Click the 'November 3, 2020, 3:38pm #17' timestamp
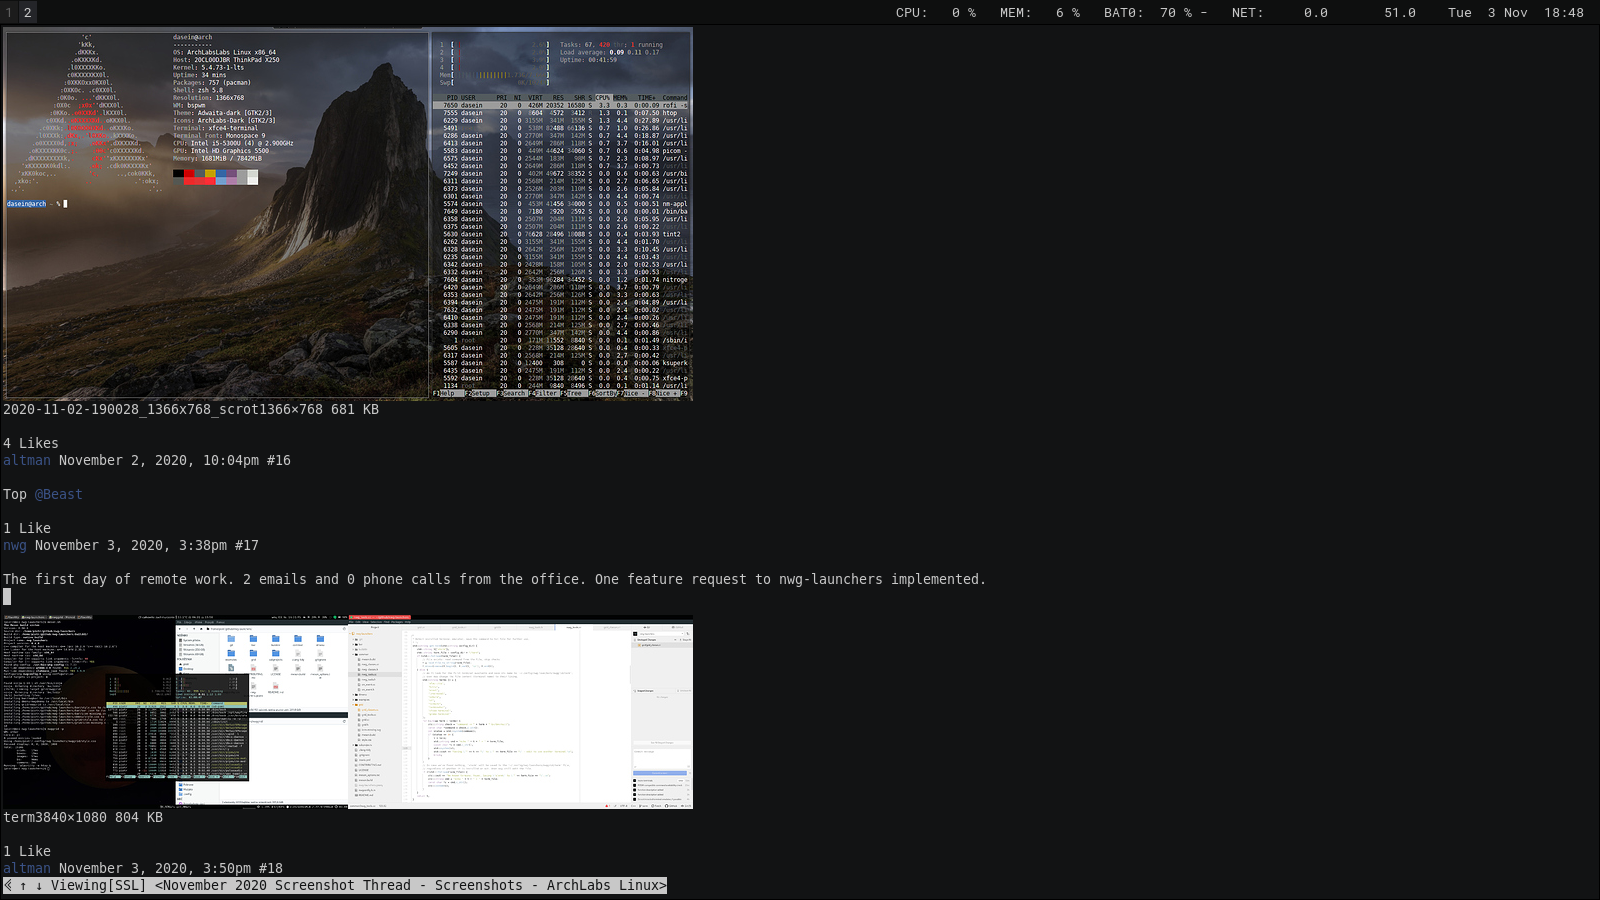Viewport: 1600px width, 900px height. pyautogui.click(x=147, y=545)
